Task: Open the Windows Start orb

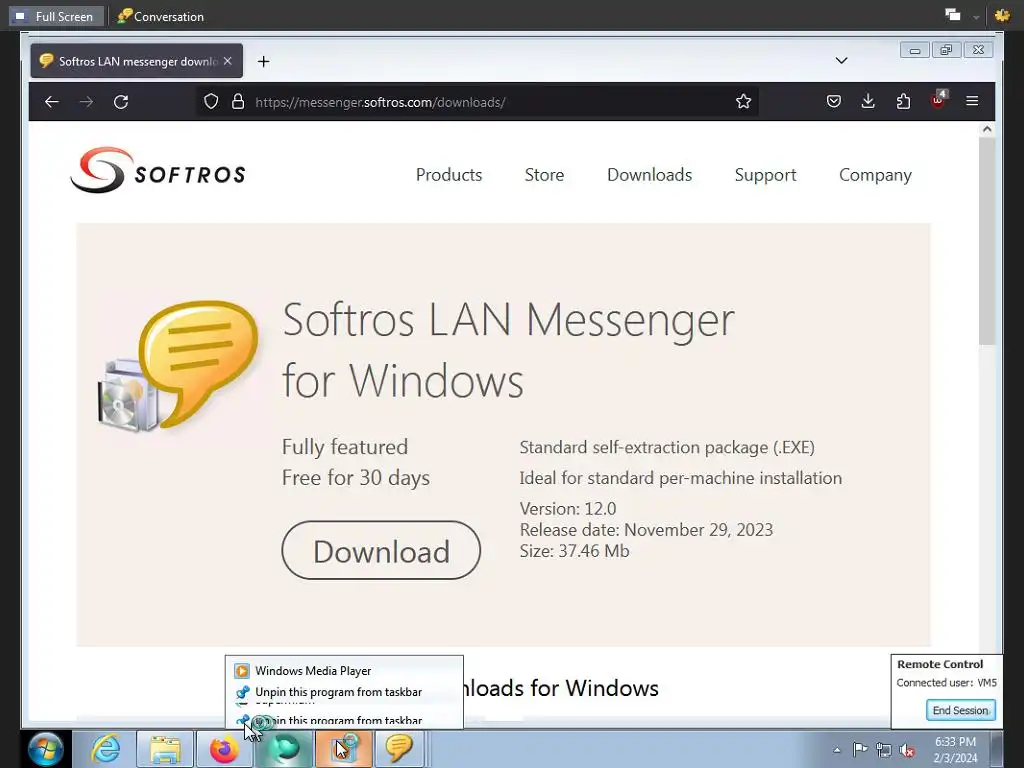Action: click(x=46, y=748)
